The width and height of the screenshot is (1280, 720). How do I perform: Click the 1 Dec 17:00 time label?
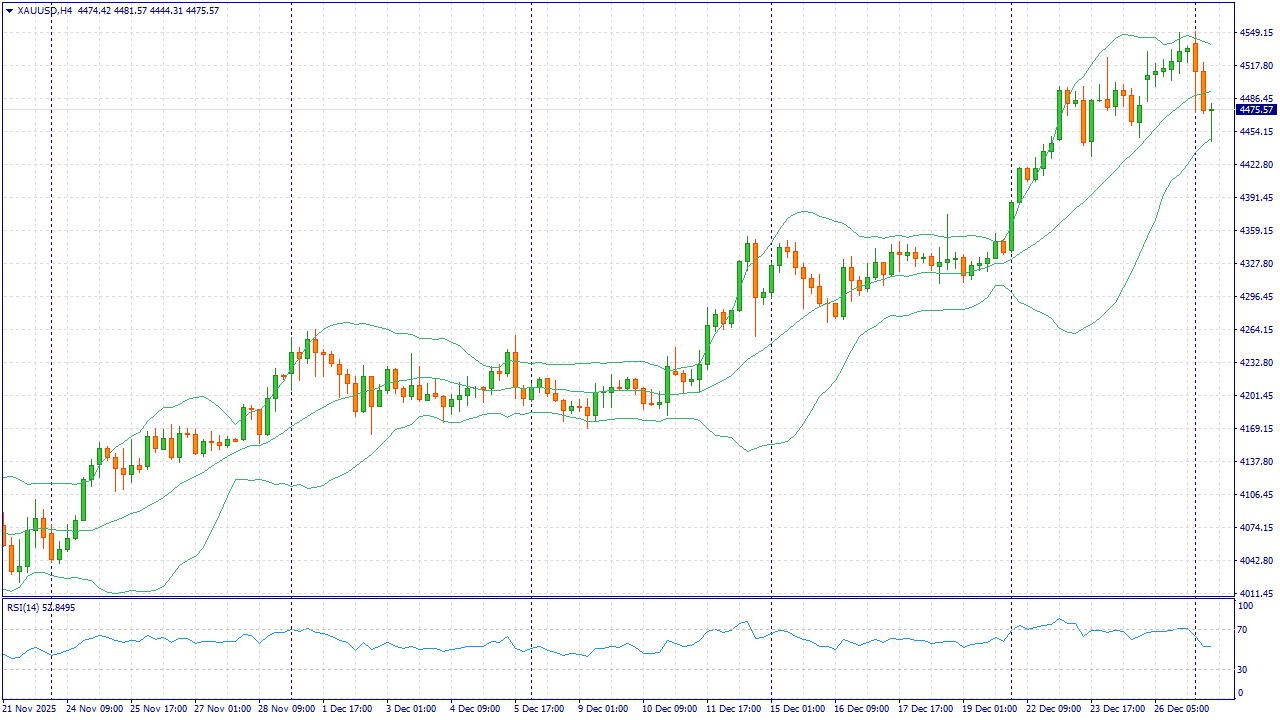tap(347, 709)
